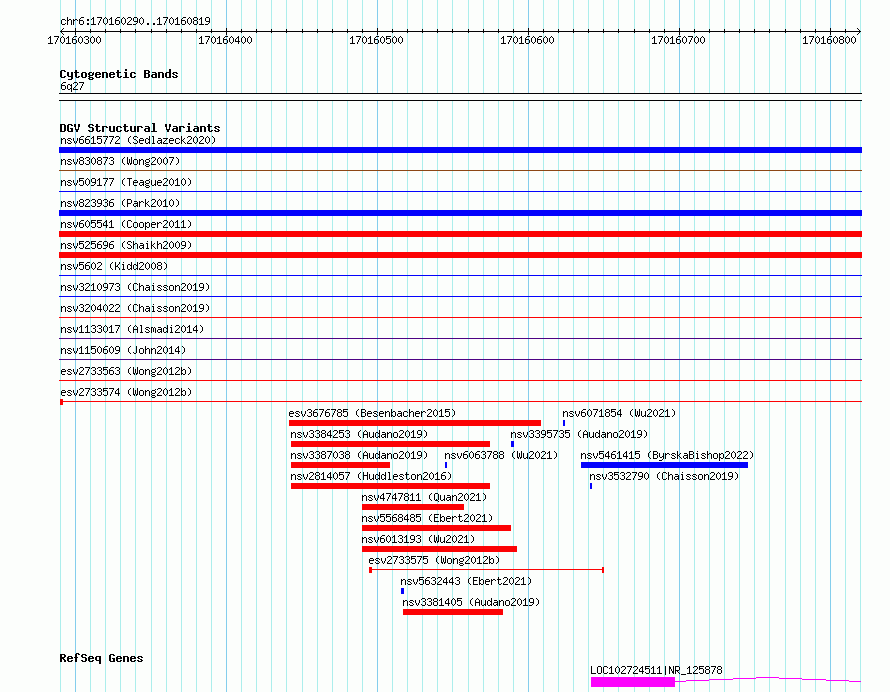Click the nsv3395735 (Audano2019) label
The image size is (890, 692).
click(x=579, y=434)
